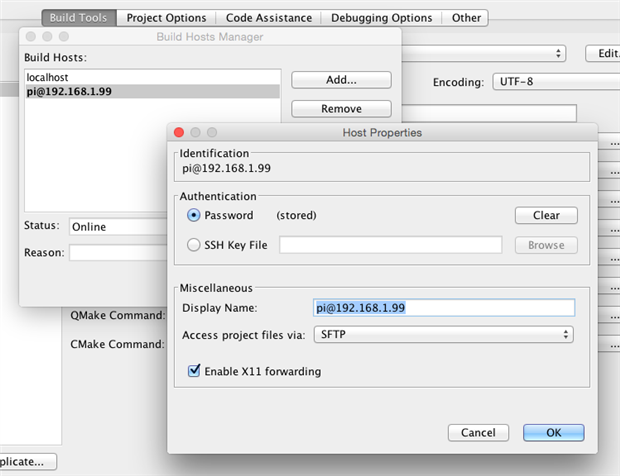620x476 pixels.
Task: Clear the stored password
Action: pos(546,215)
